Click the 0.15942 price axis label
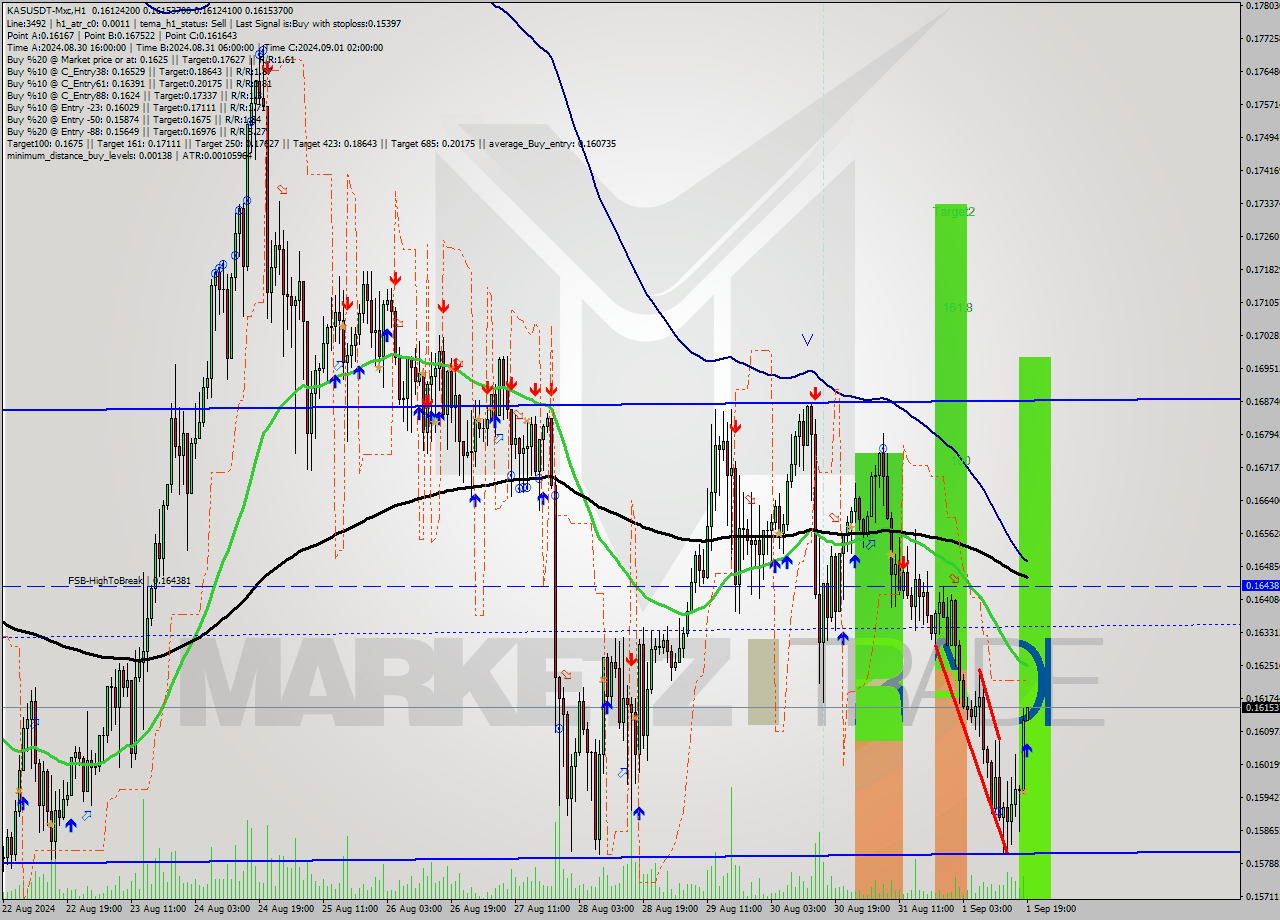 (1261, 797)
